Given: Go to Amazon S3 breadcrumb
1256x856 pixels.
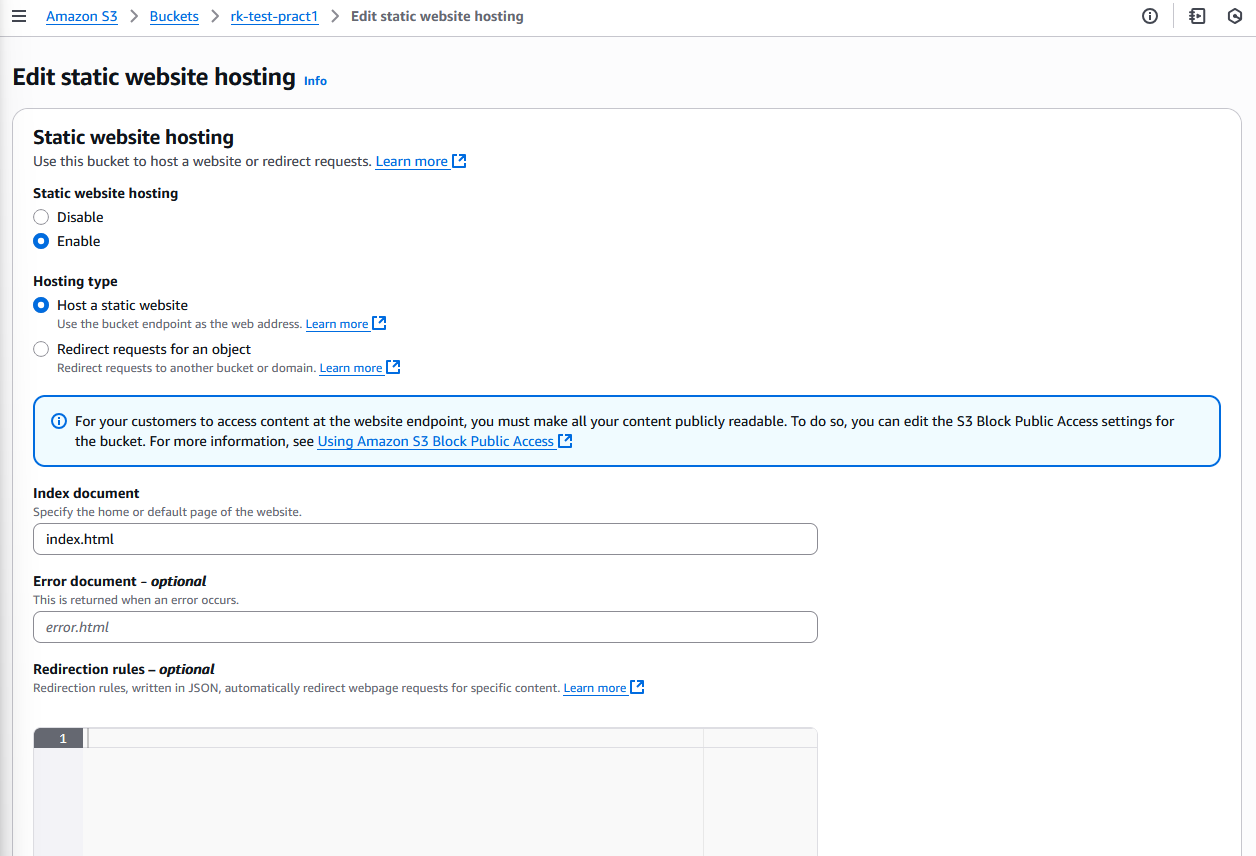Looking at the screenshot, I should pyautogui.click(x=82, y=17).
